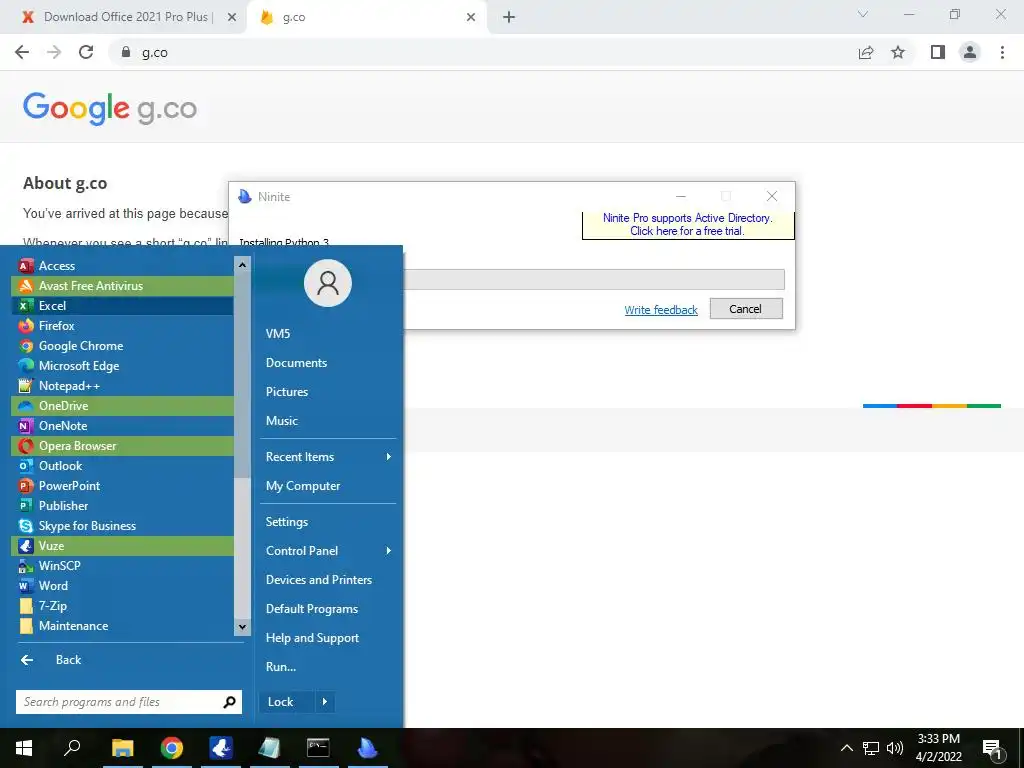
Task: Share this page from the address bar
Action: tap(866, 52)
